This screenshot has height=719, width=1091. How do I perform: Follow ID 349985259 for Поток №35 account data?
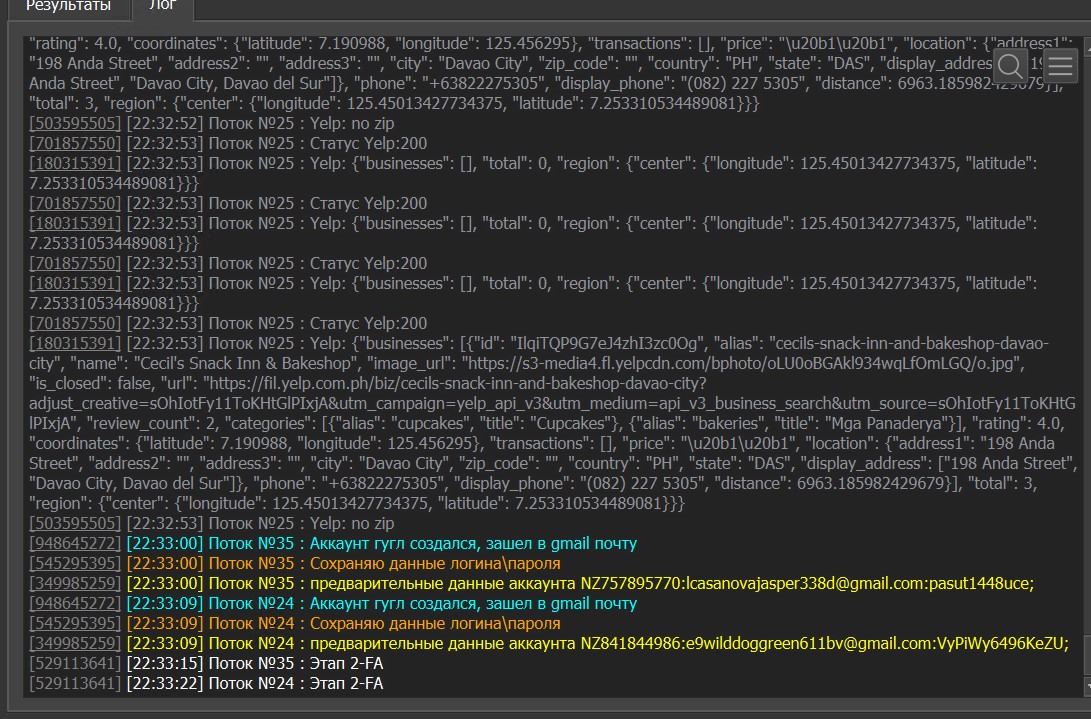(x=76, y=584)
